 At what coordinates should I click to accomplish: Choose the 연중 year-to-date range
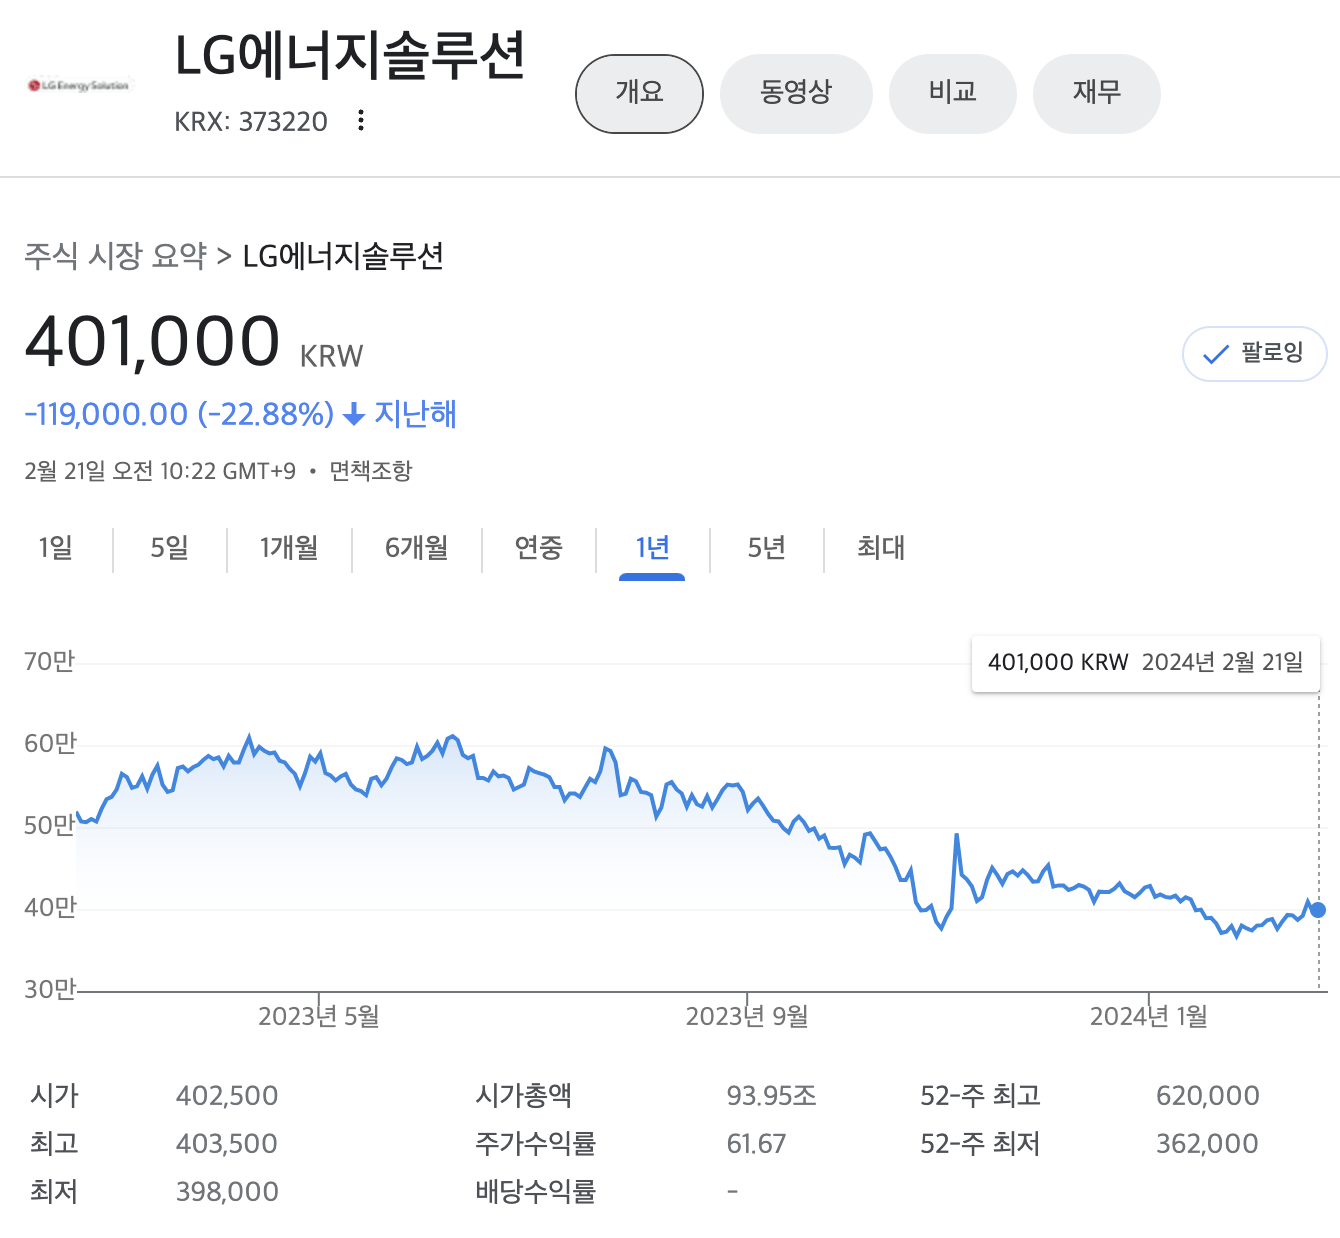[x=538, y=548]
